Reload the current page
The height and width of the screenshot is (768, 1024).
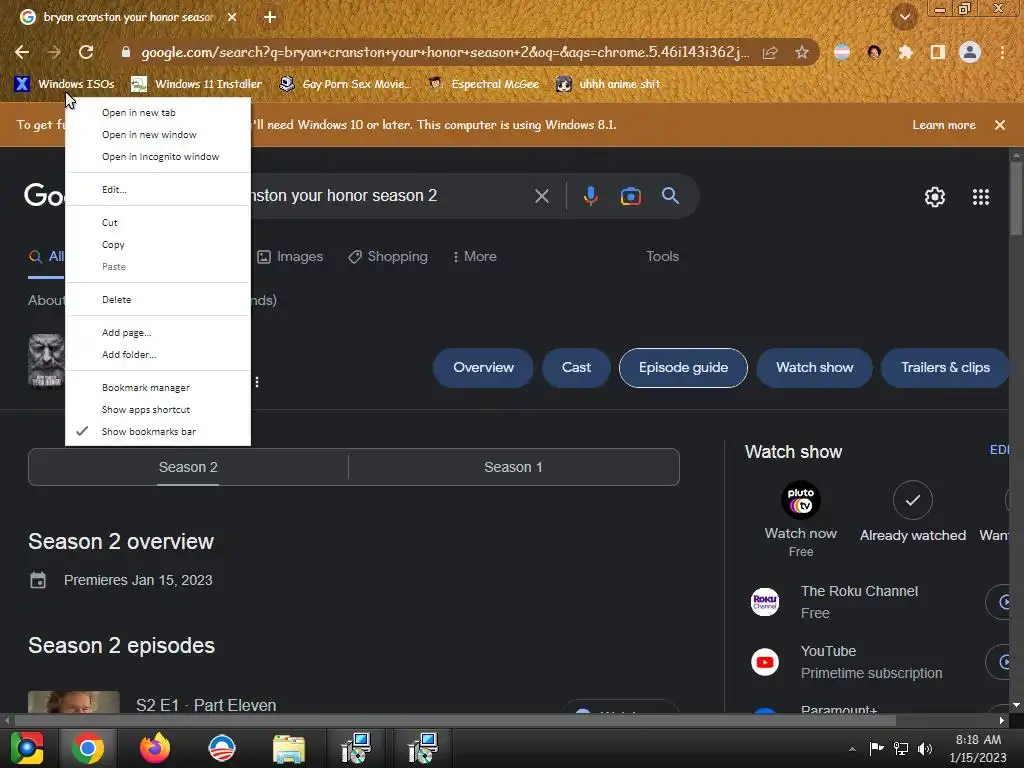pyautogui.click(x=86, y=52)
